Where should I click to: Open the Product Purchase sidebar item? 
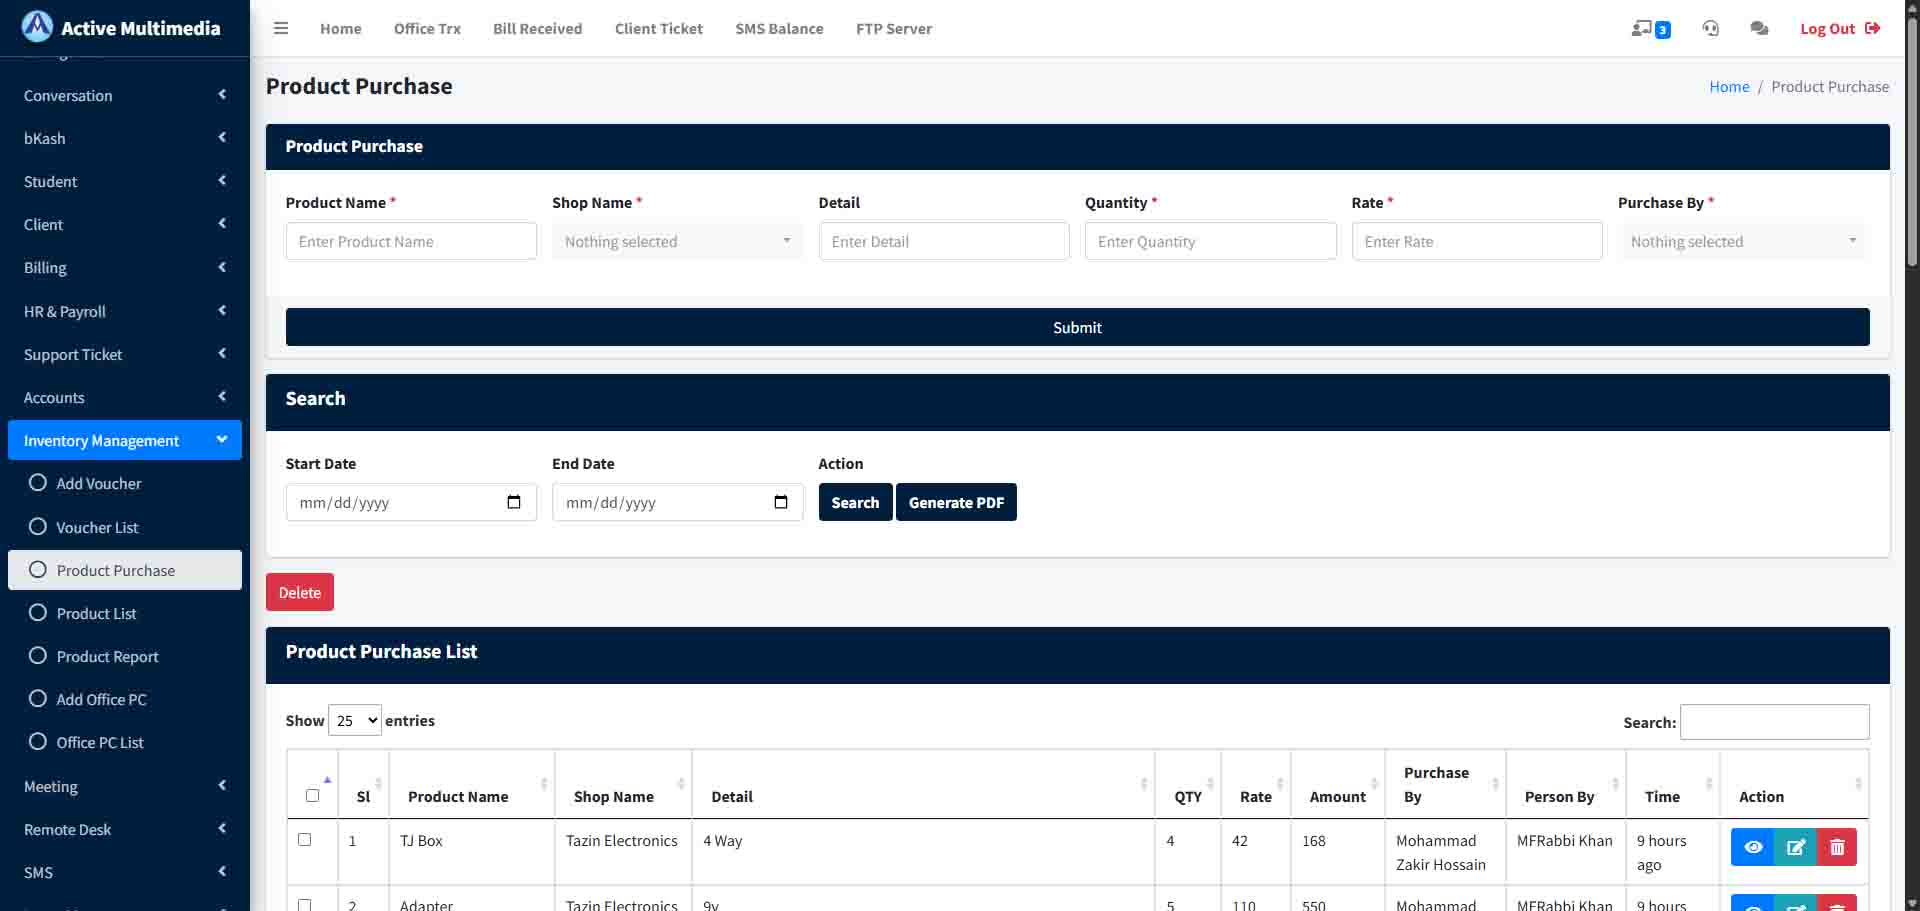125,570
